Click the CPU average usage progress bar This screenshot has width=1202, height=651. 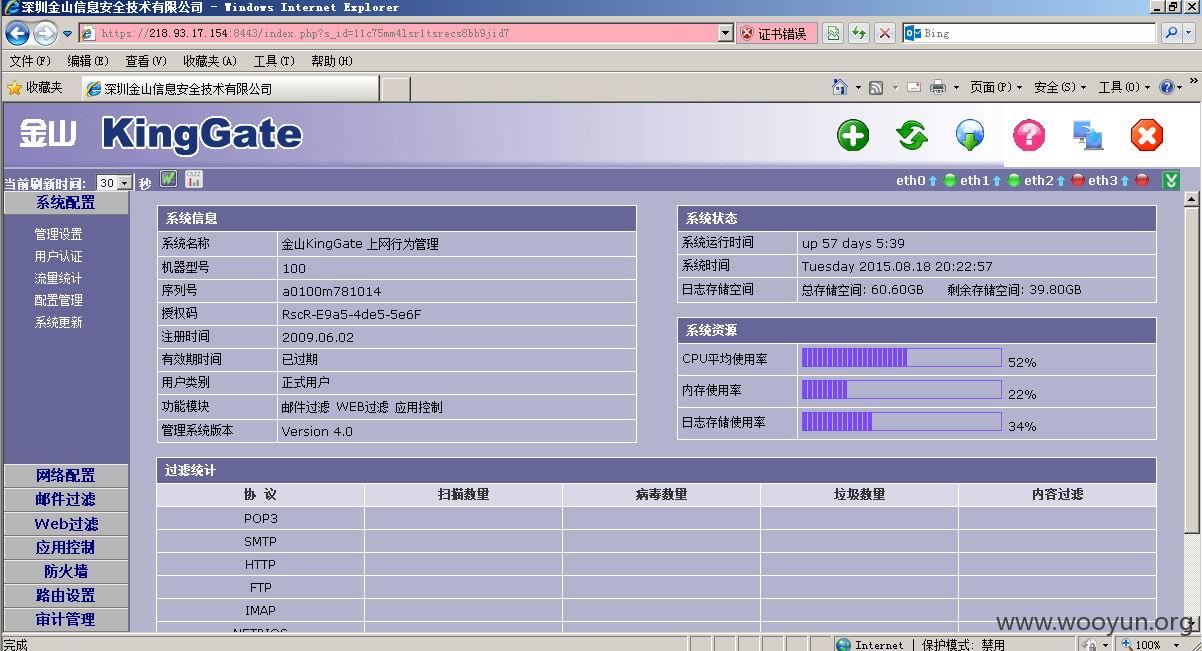[901, 358]
